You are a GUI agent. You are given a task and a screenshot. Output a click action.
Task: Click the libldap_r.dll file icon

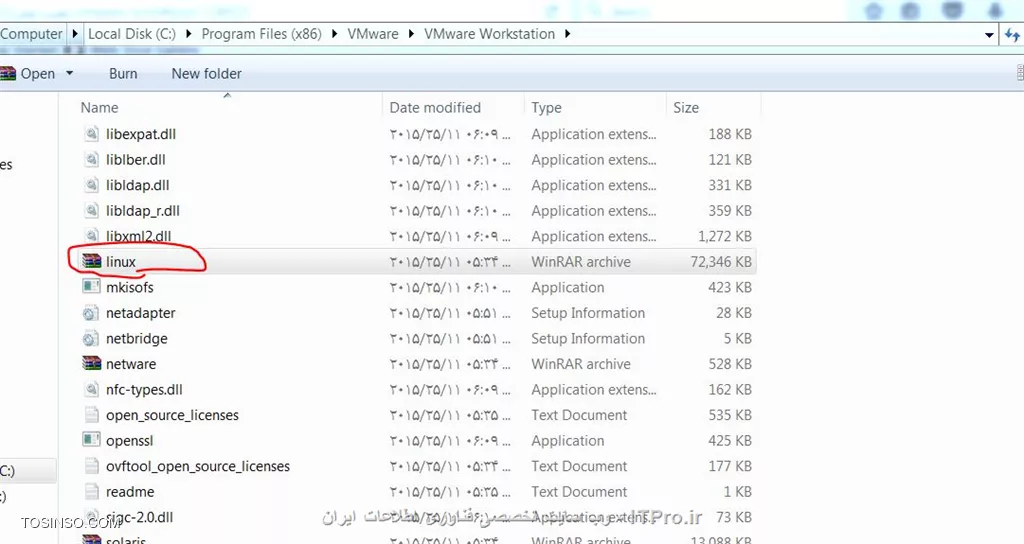91,210
